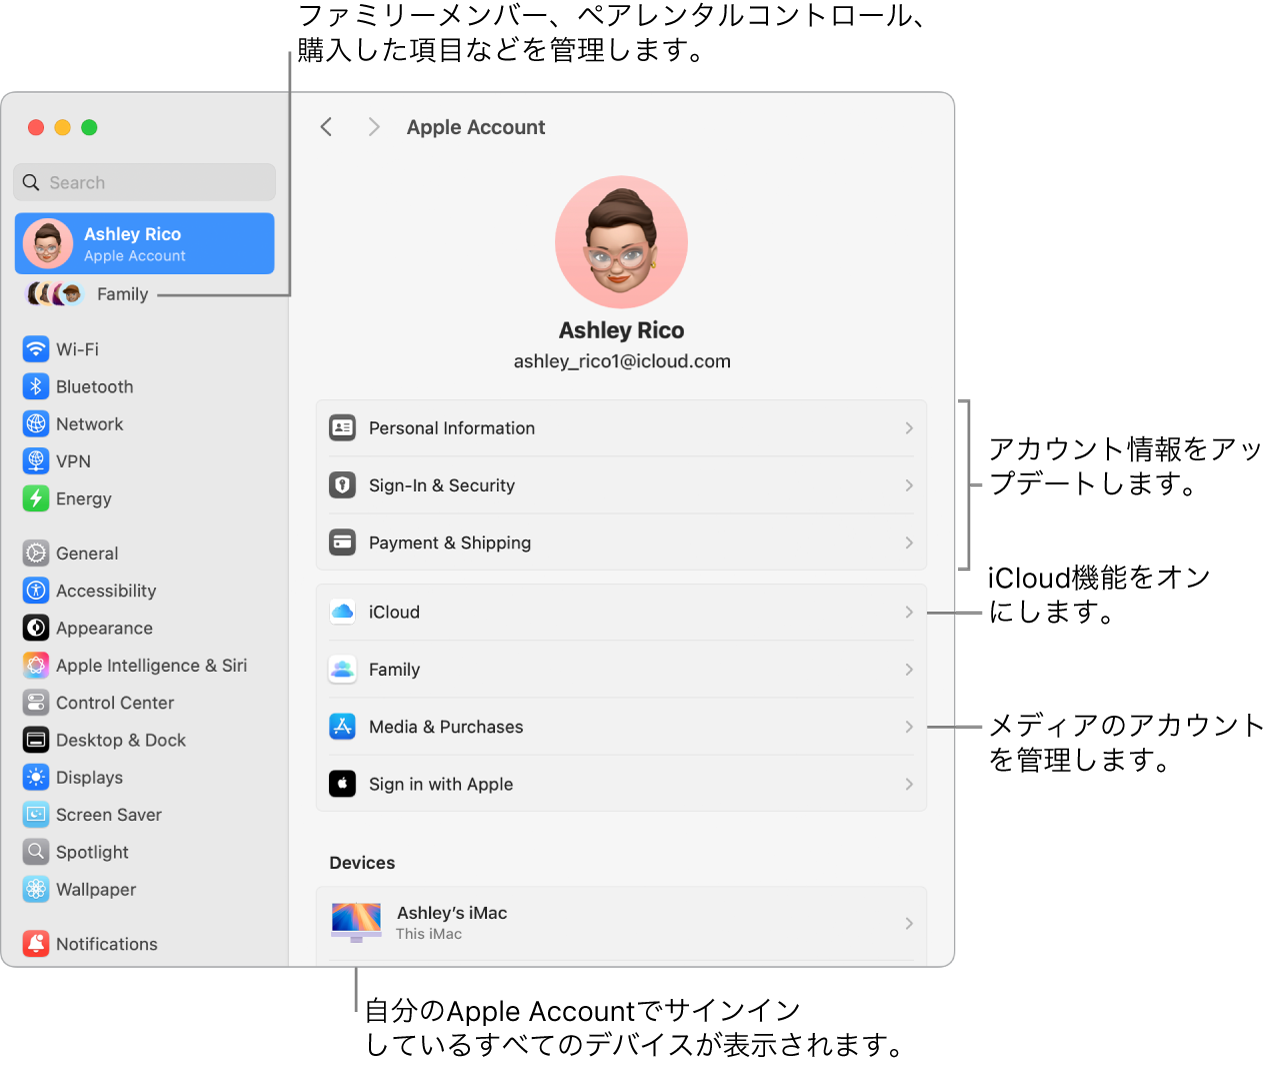Click the Family icon in main list
The image size is (1282, 1067).
[342, 669]
